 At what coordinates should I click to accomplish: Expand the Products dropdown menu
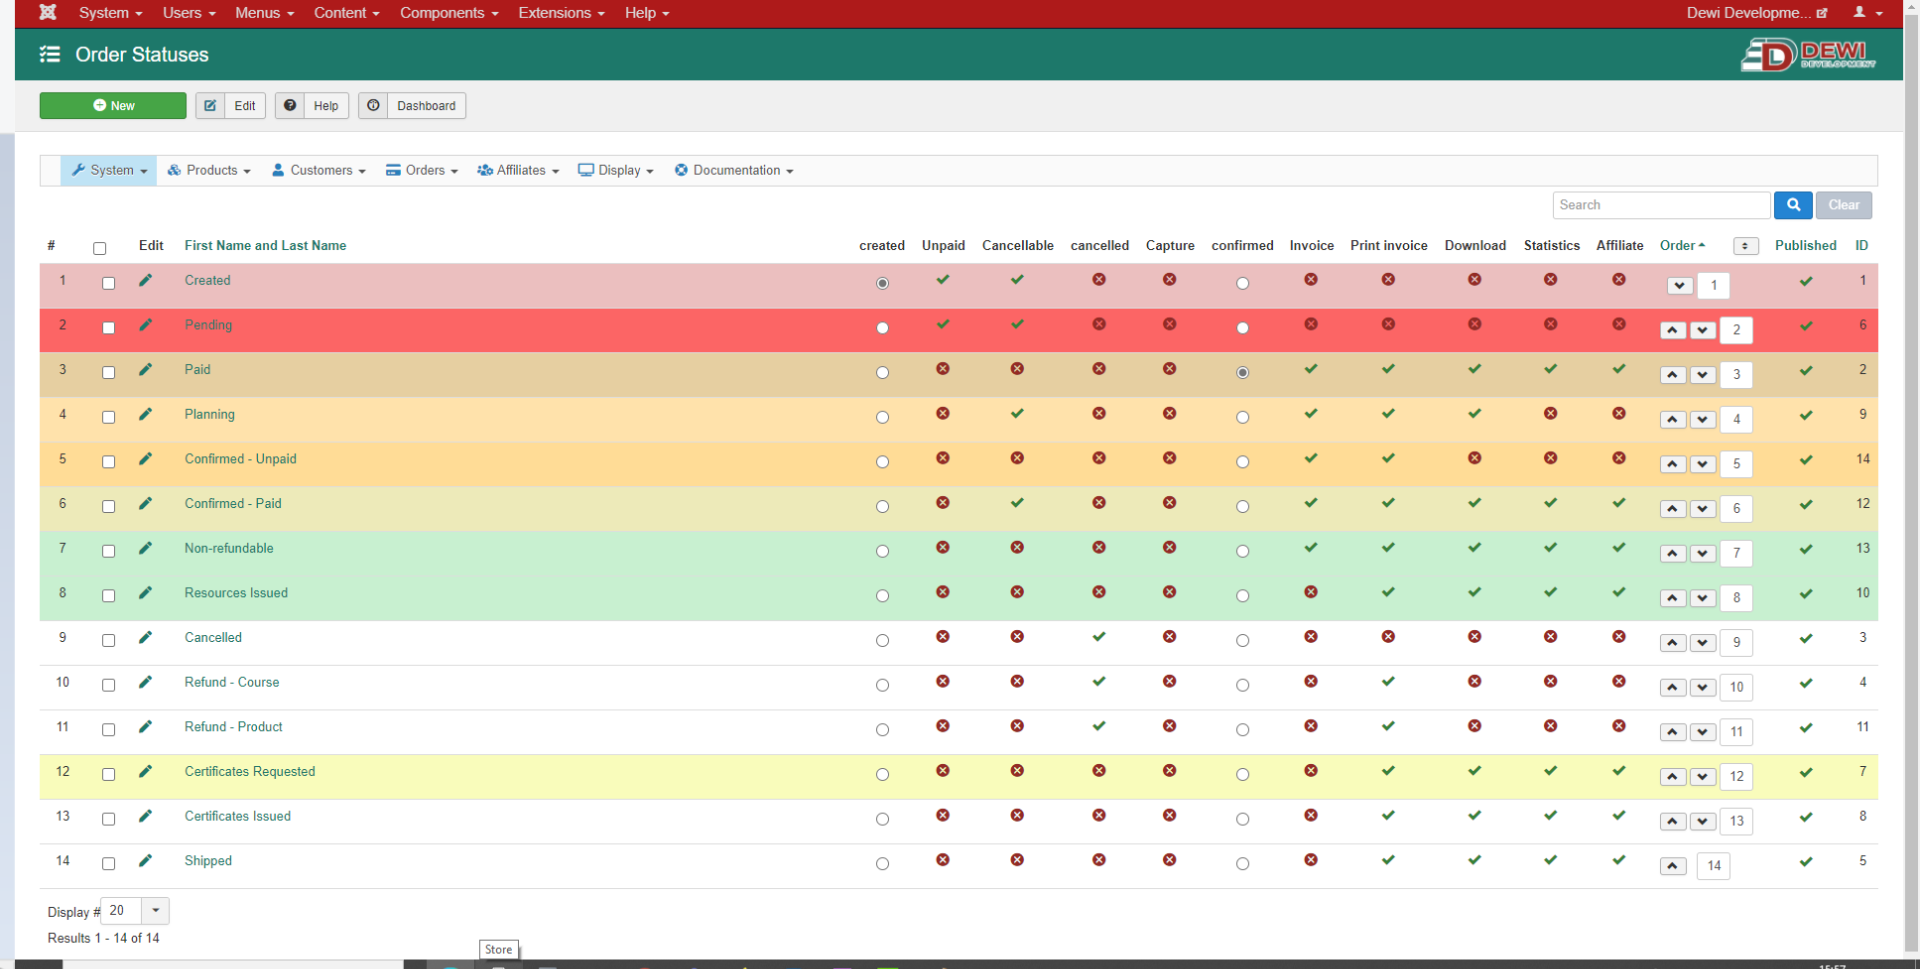209,171
